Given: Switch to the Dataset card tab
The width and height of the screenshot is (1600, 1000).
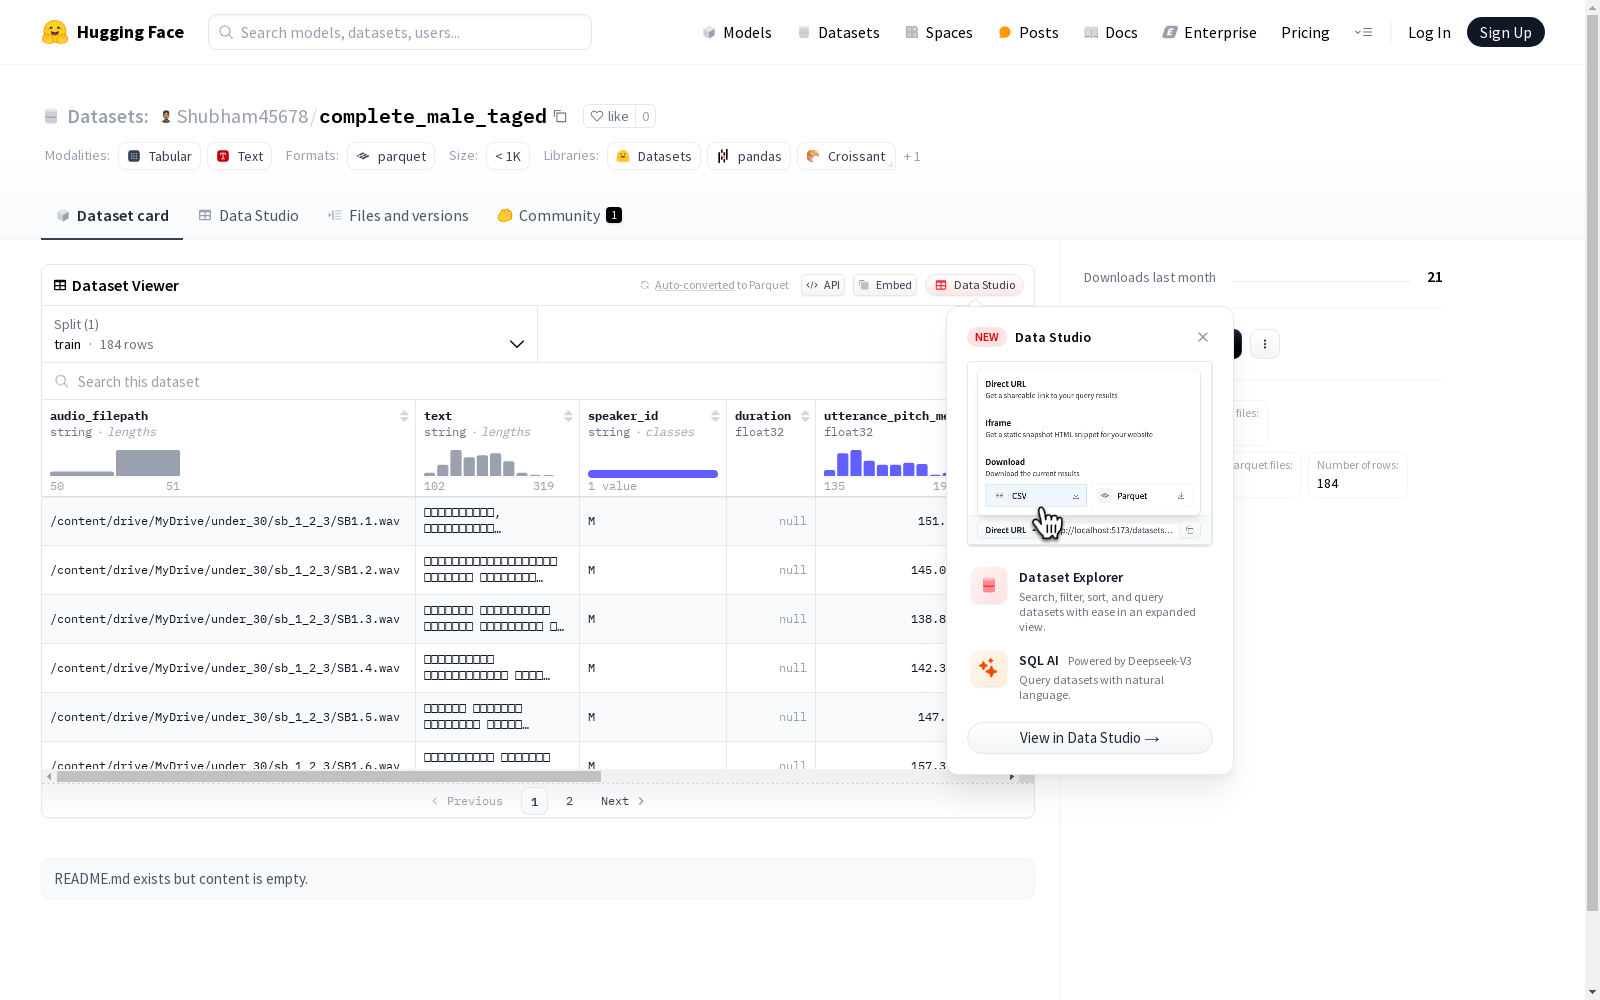Looking at the screenshot, I should (112, 216).
